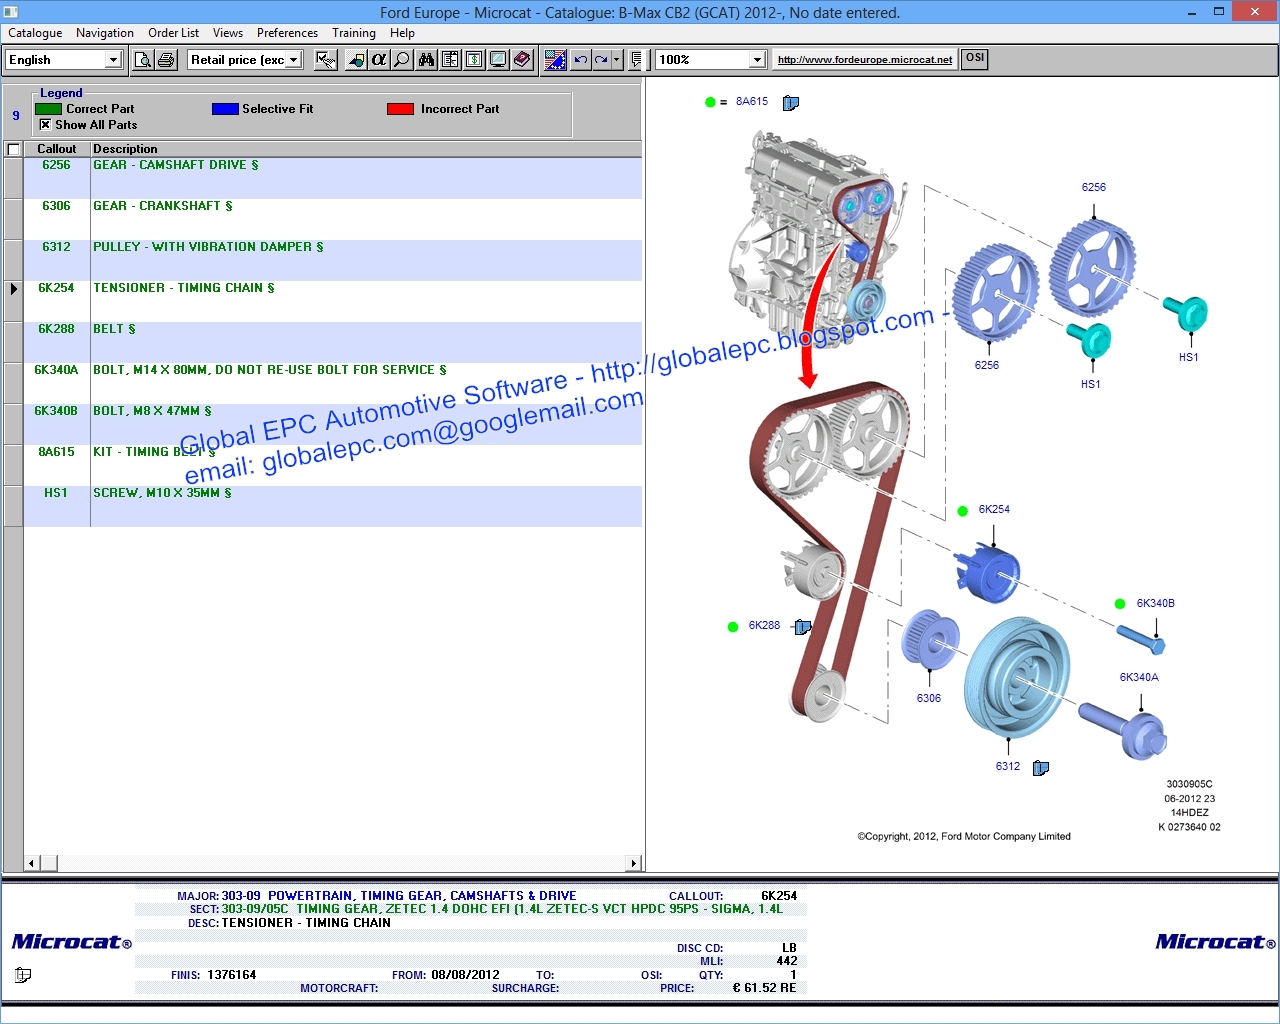Image resolution: width=1280 pixels, height=1024 pixels.
Task: Click the green dot next to 6K254
Action: coord(962,511)
